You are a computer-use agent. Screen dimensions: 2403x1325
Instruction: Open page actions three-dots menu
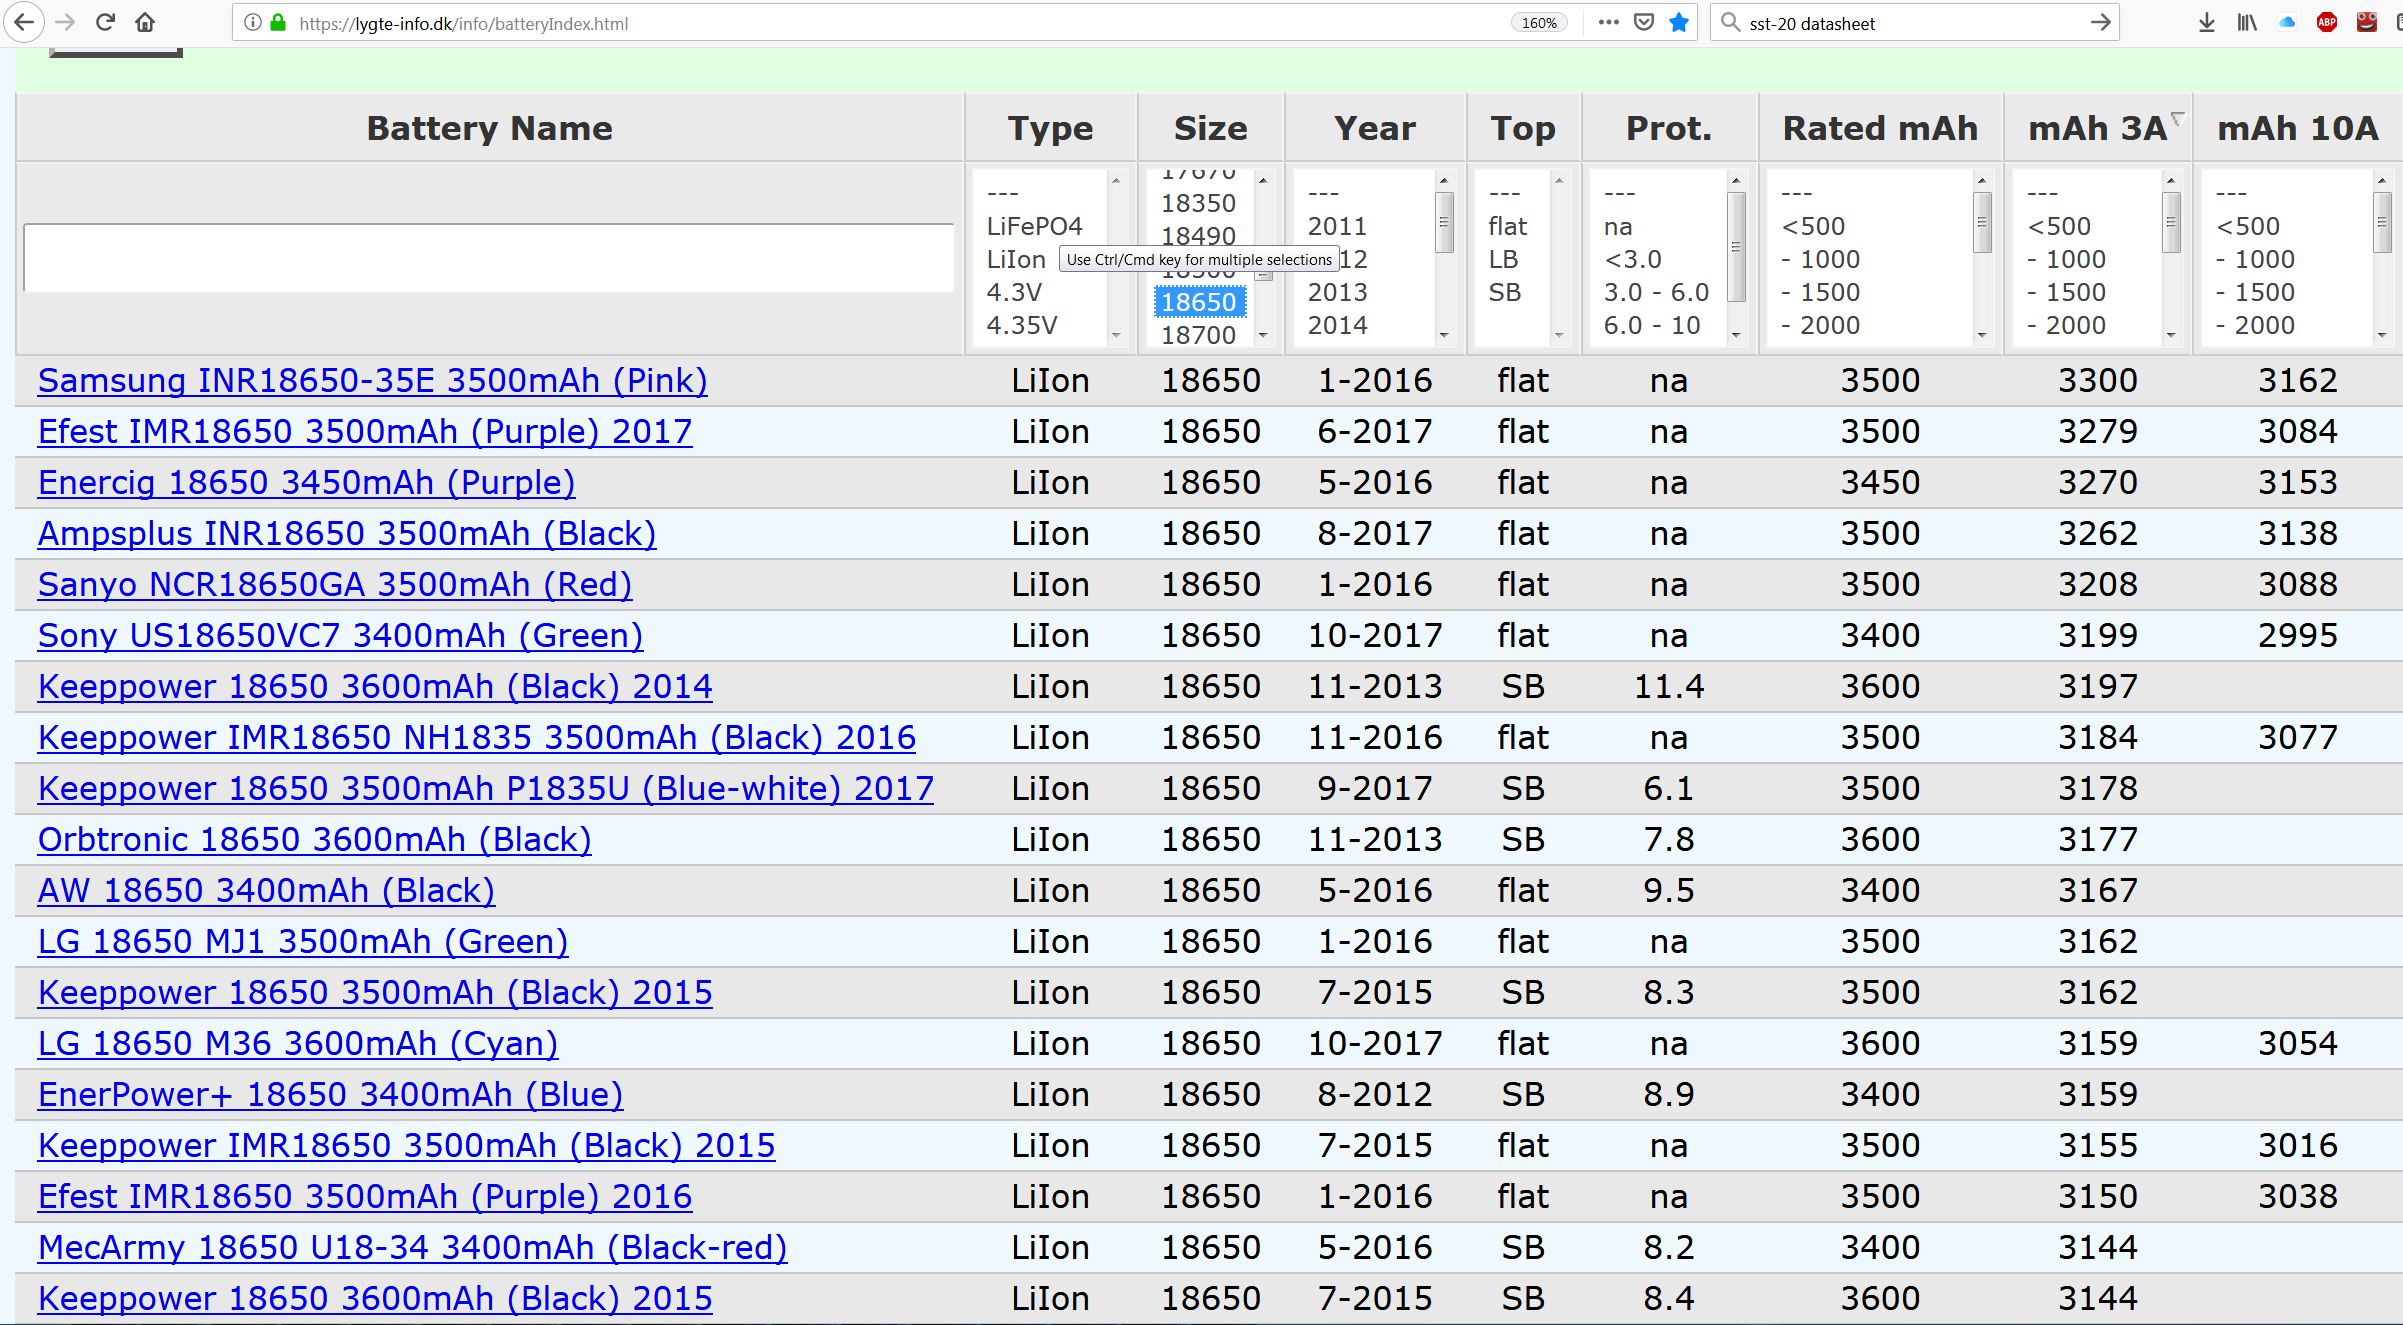tap(1608, 22)
